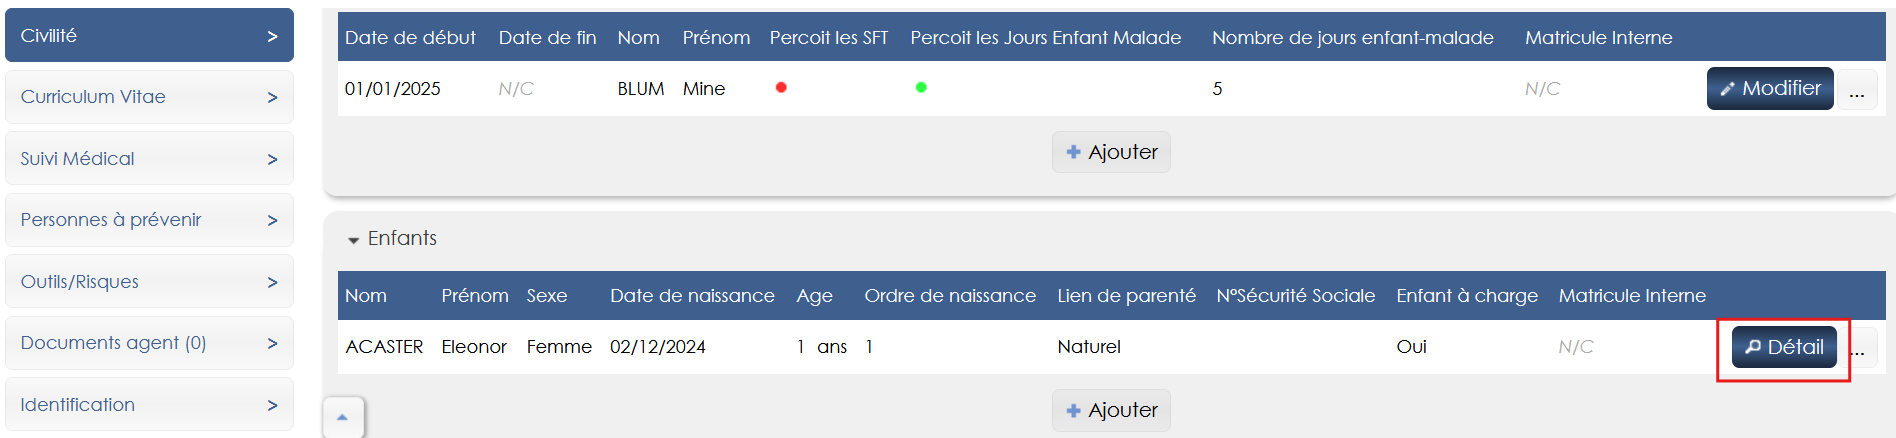Select Personnes à prévenir in sidebar
The width and height of the screenshot is (1896, 438).
[x=149, y=220]
